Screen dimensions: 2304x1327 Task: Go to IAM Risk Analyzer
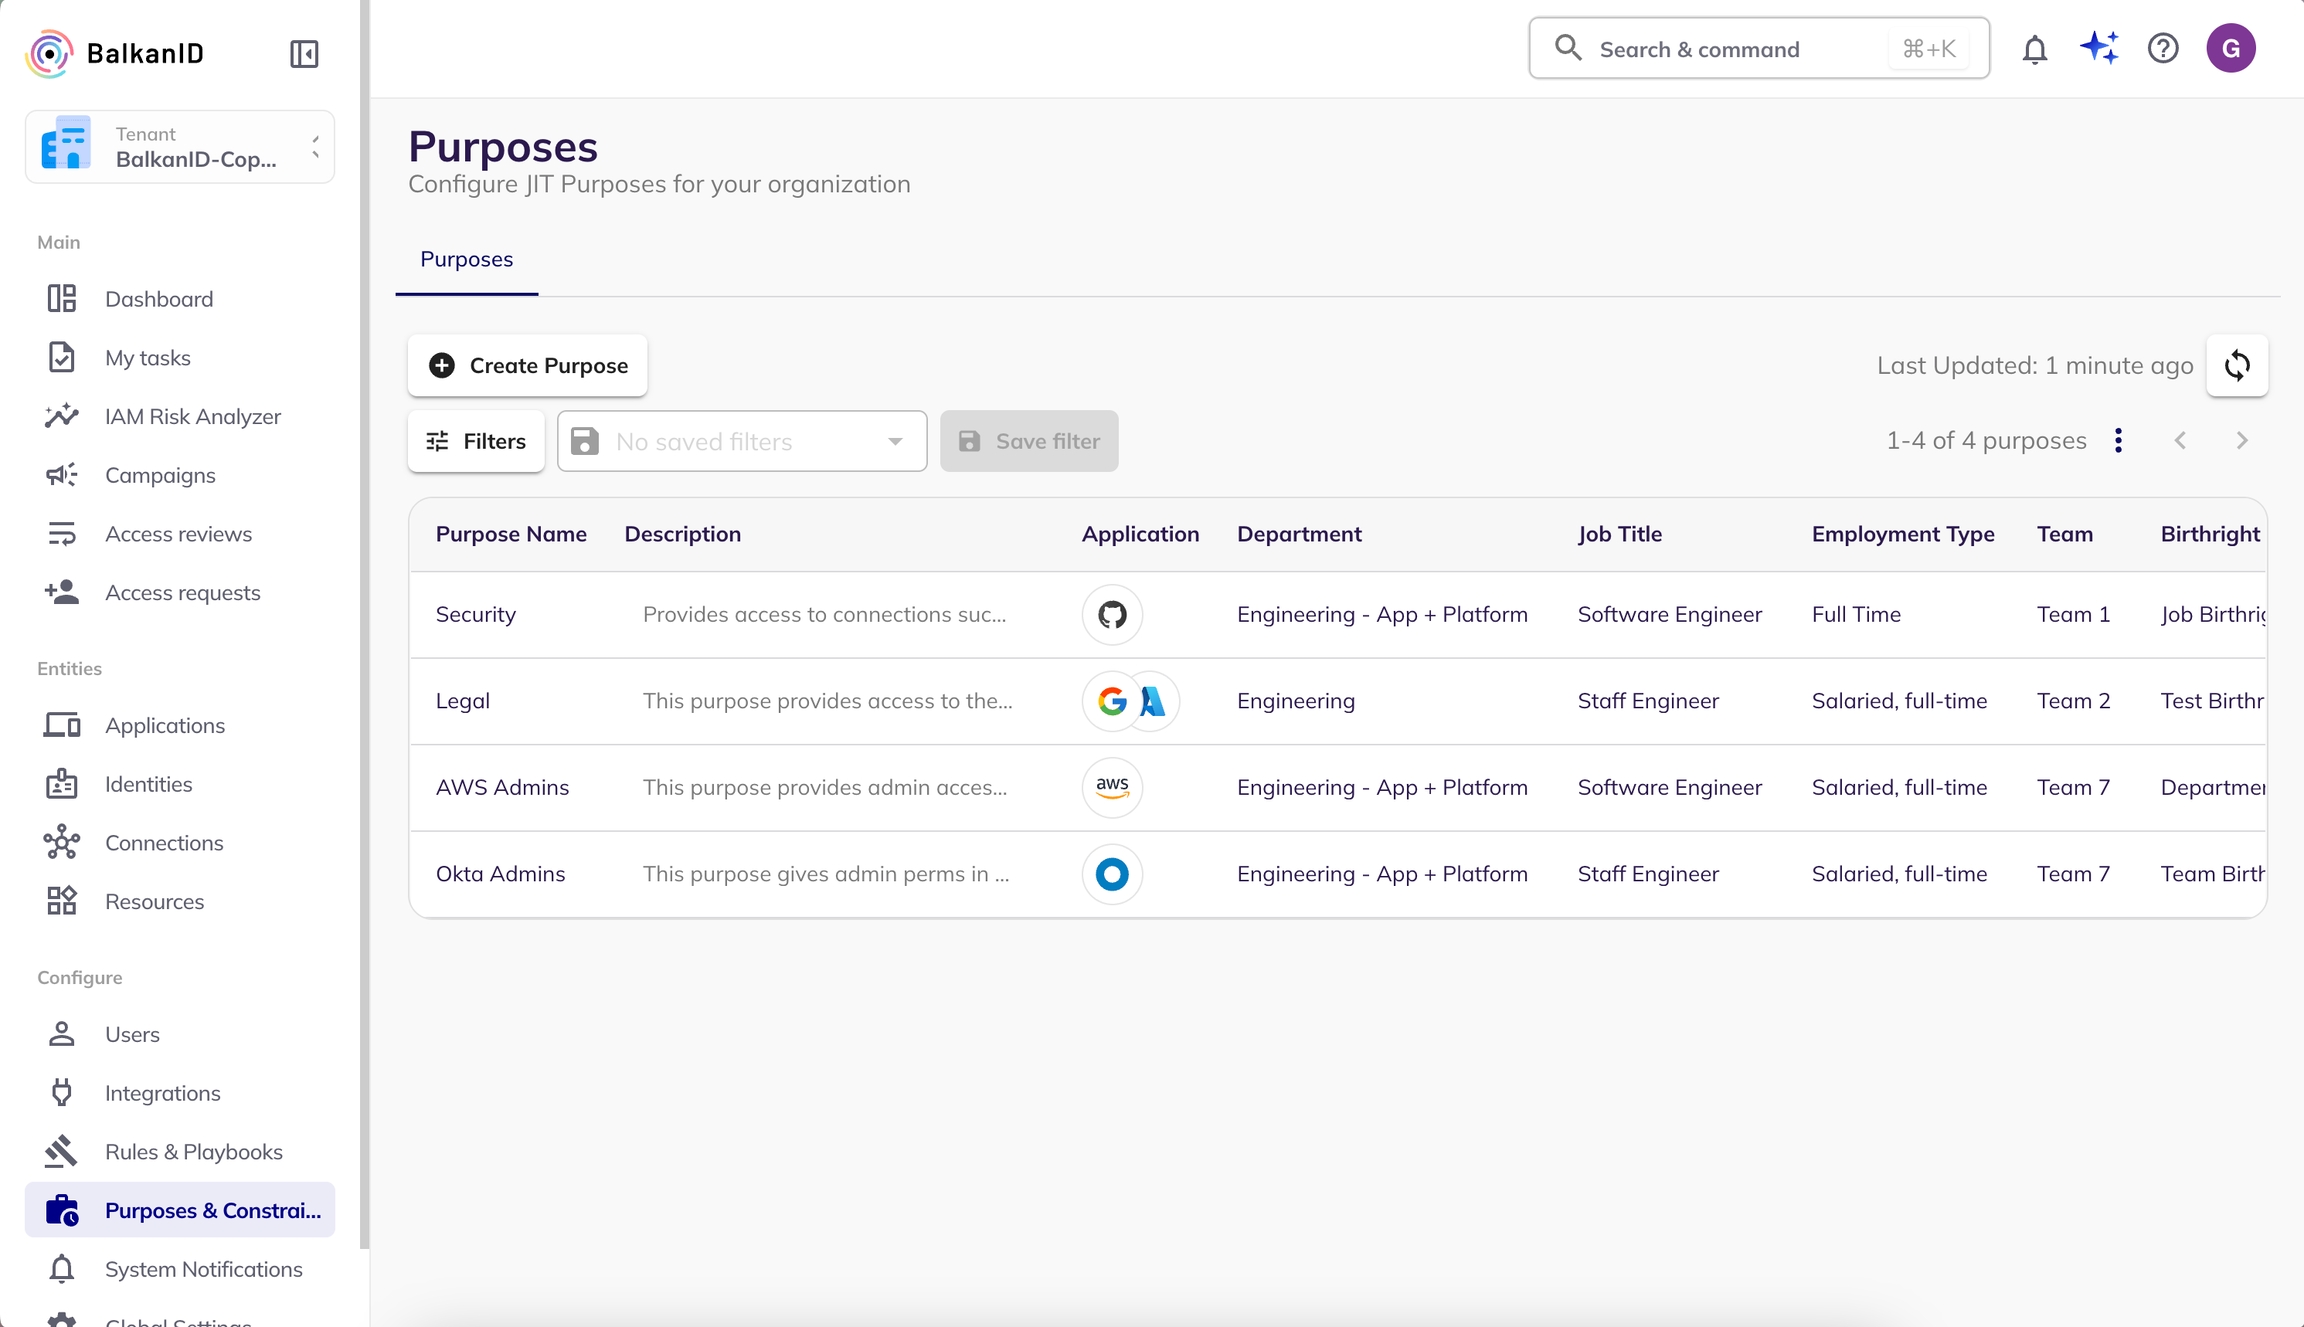click(192, 416)
